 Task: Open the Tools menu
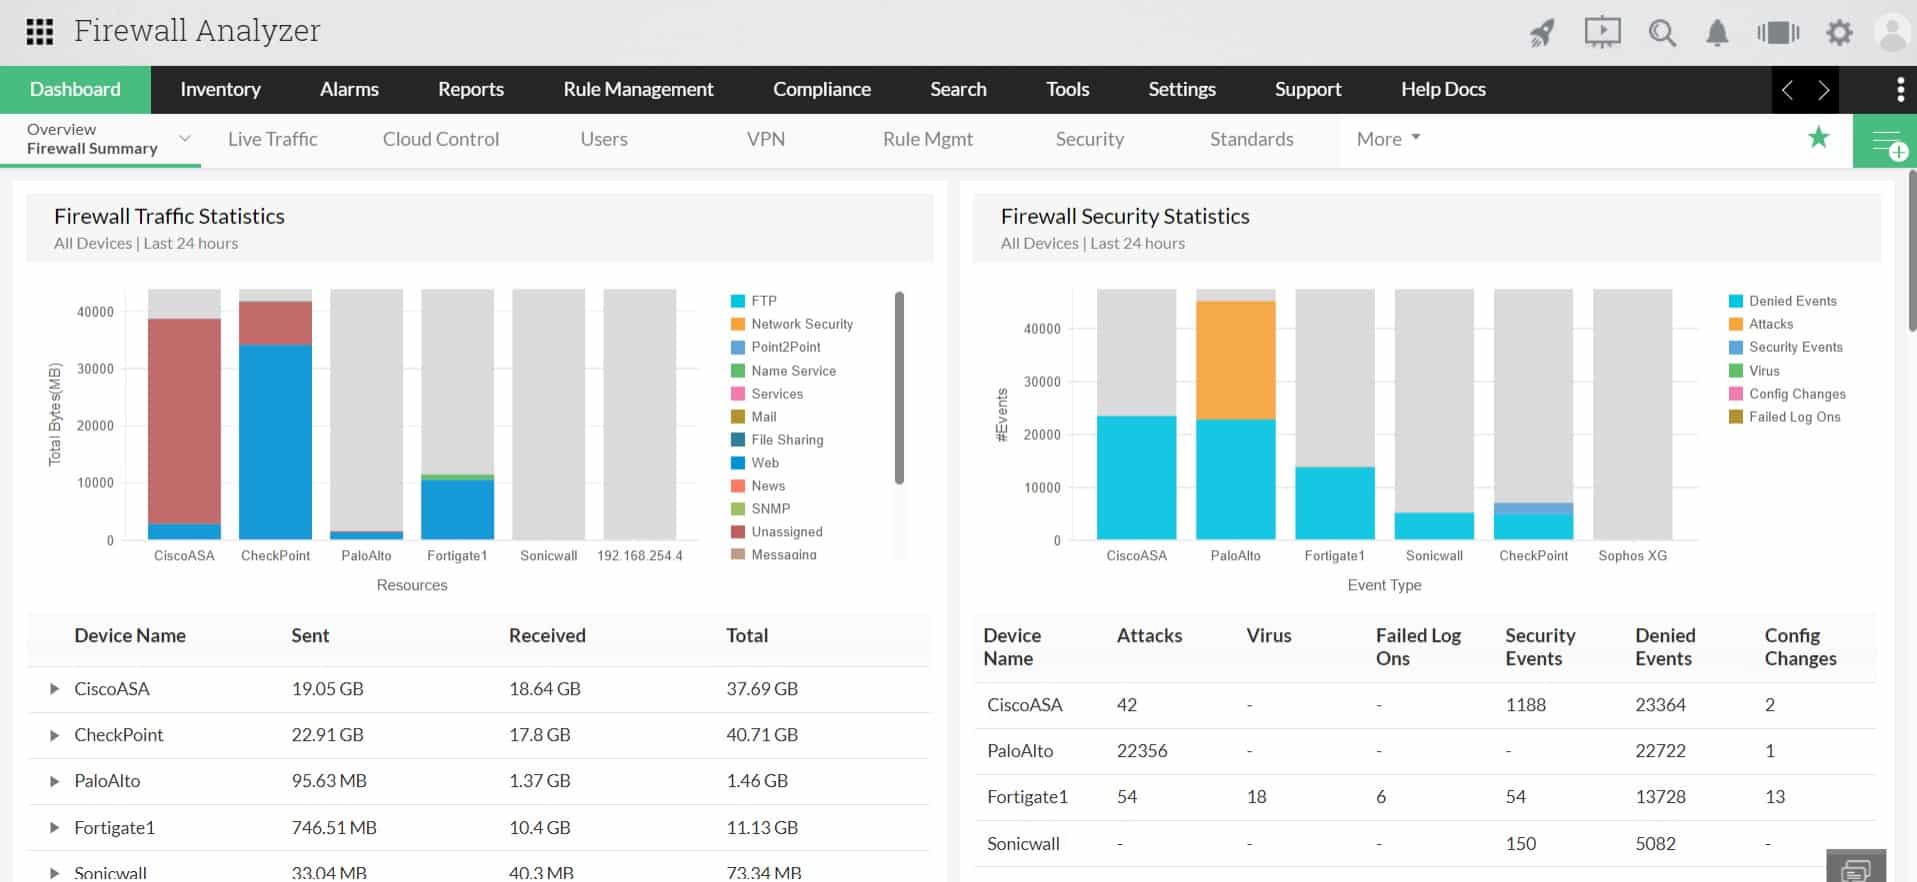[1068, 89]
